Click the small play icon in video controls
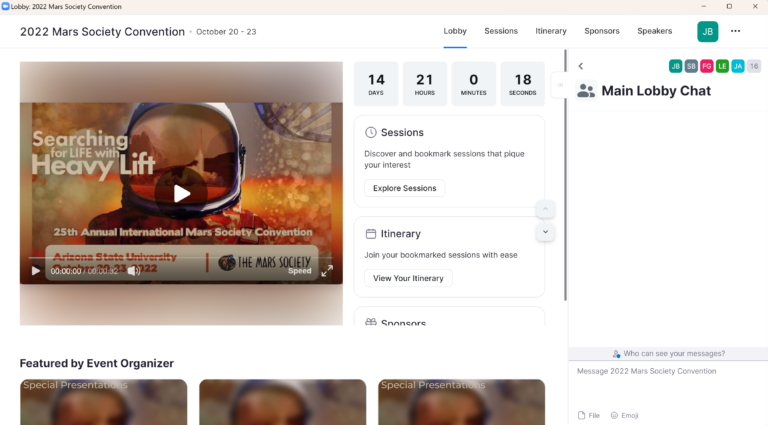Screen dimensions: 768x425 point(36,271)
